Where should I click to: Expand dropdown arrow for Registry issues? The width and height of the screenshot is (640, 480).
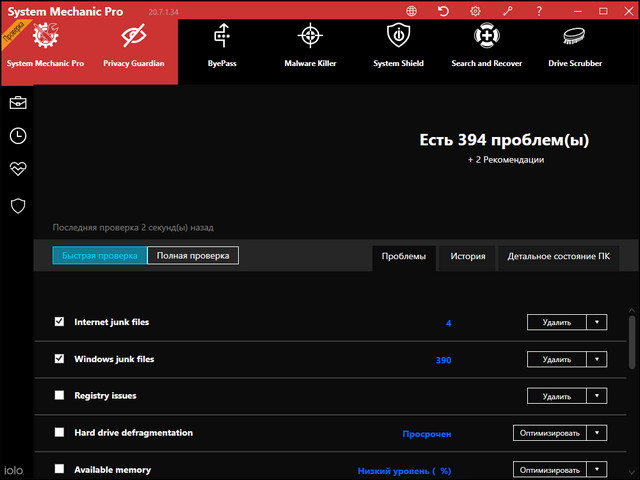pos(596,396)
